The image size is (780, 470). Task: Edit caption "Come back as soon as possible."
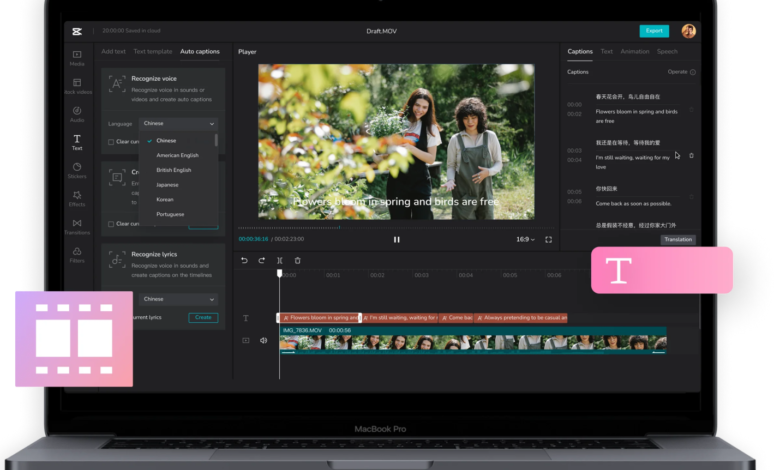click(x=633, y=203)
